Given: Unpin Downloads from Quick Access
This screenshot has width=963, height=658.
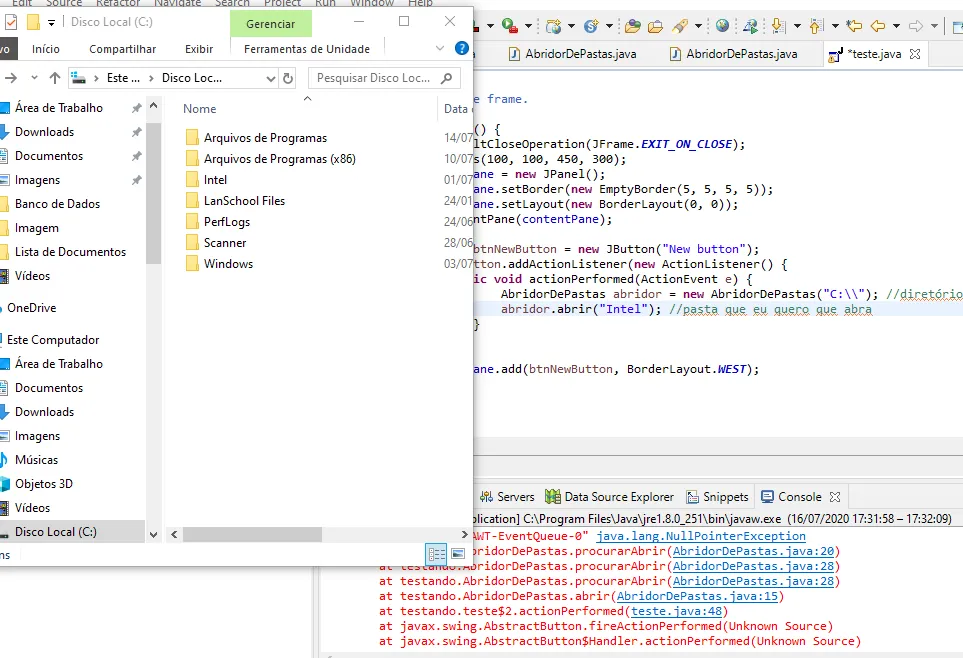Looking at the screenshot, I should (136, 132).
